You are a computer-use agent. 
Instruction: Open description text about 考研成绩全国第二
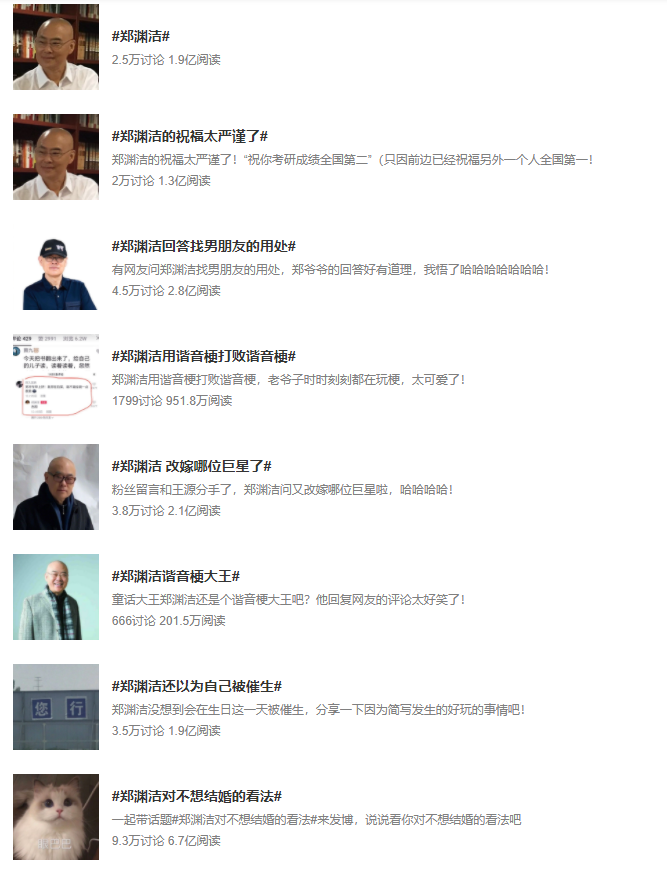352,160
